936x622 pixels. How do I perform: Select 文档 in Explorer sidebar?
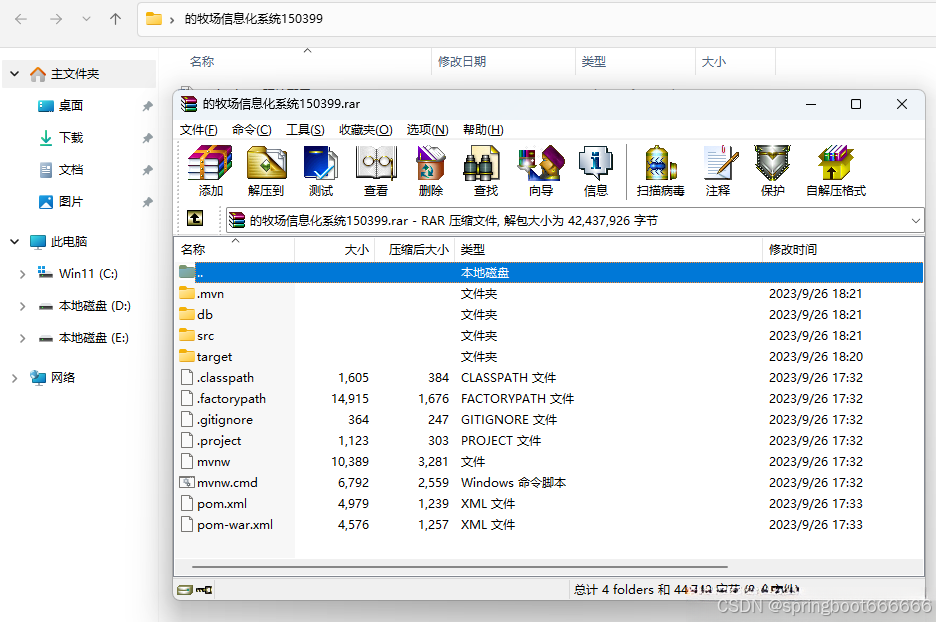click(70, 170)
